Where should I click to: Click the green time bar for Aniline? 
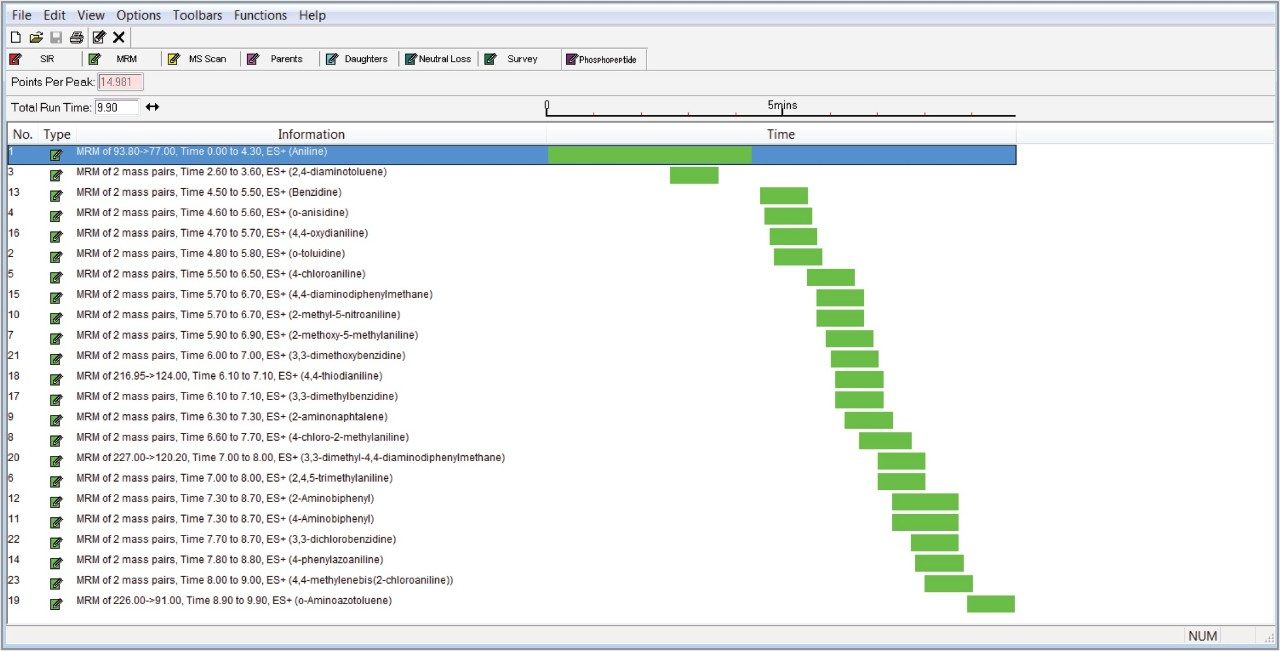coord(650,154)
